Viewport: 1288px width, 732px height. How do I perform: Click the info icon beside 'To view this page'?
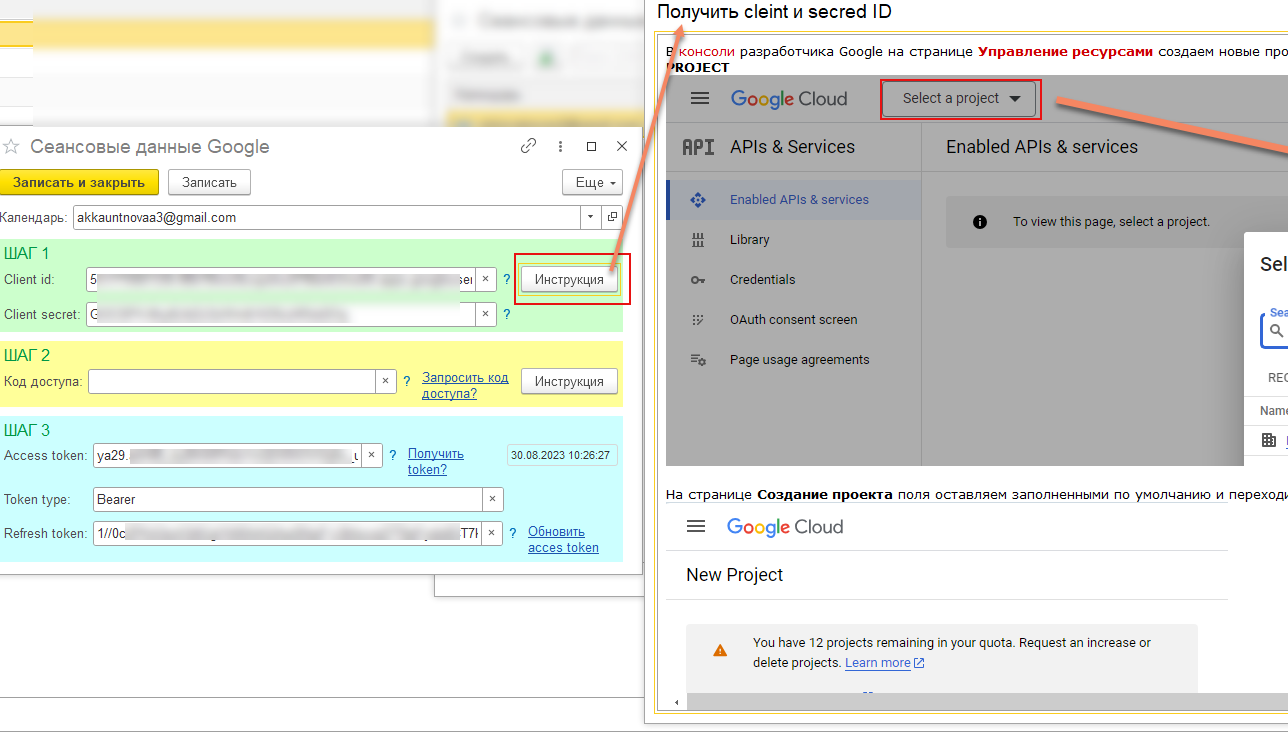tap(980, 222)
